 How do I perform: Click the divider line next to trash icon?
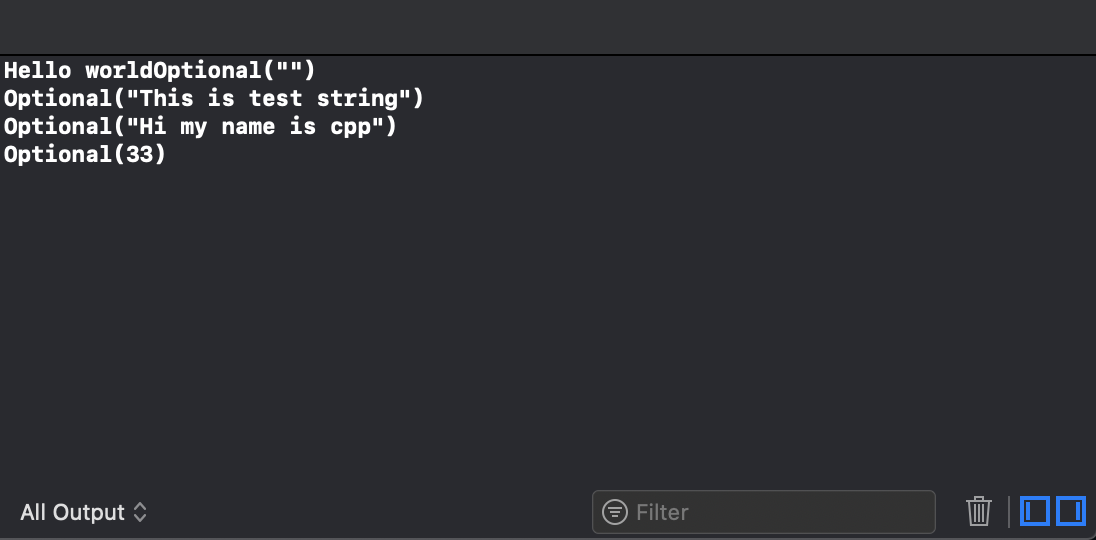pyautogui.click(x=1008, y=511)
